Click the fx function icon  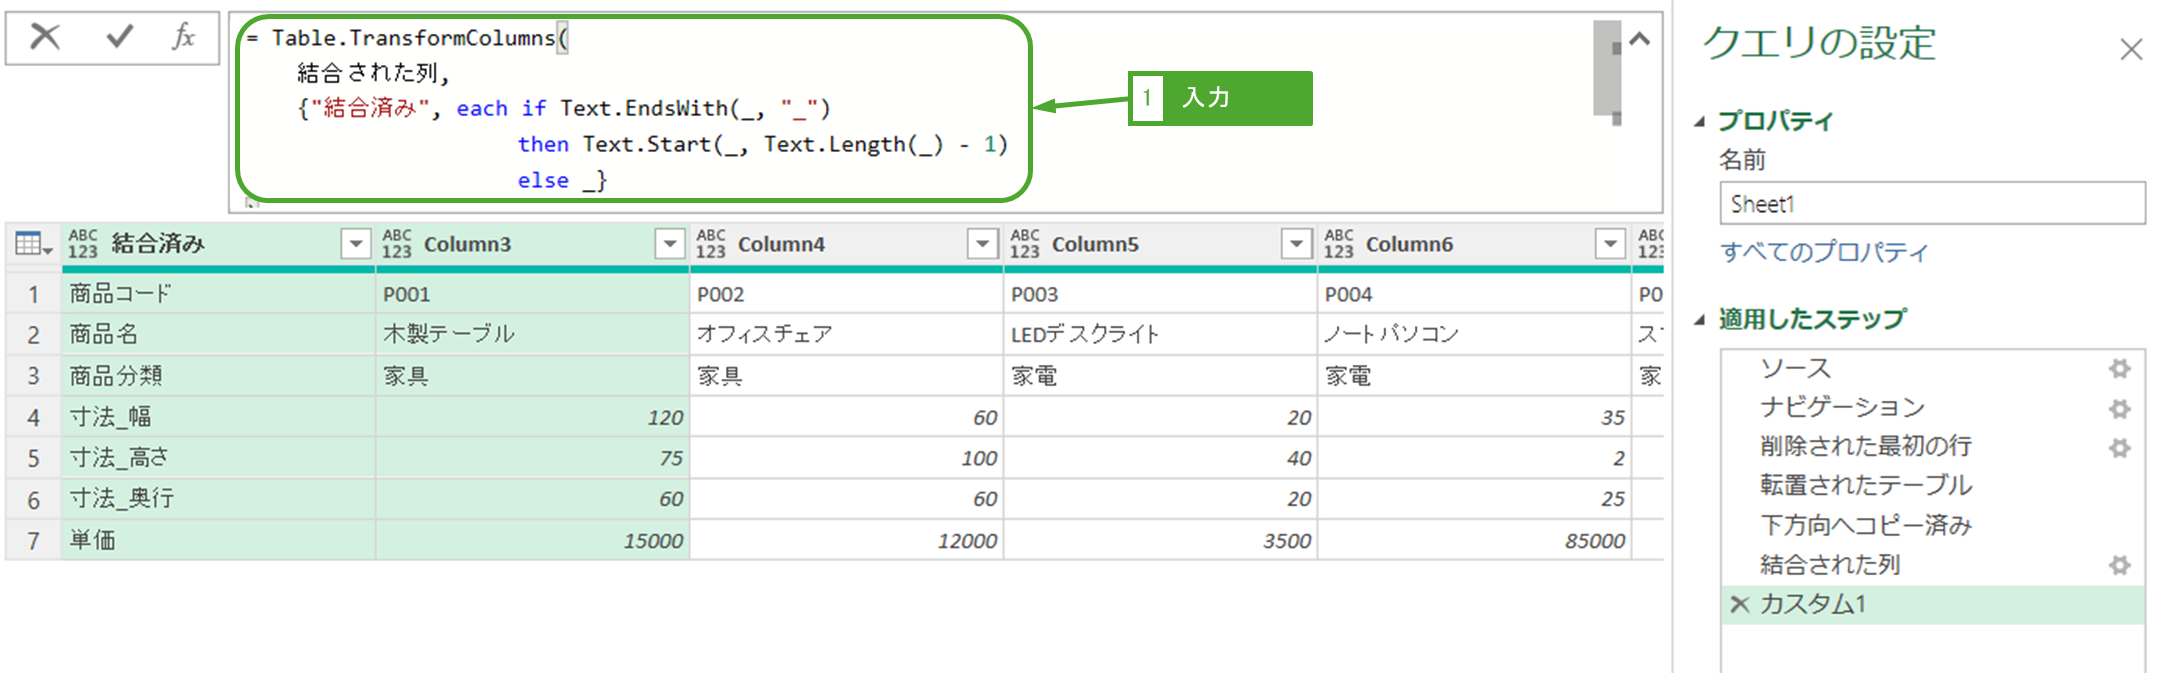[x=183, y=38]
